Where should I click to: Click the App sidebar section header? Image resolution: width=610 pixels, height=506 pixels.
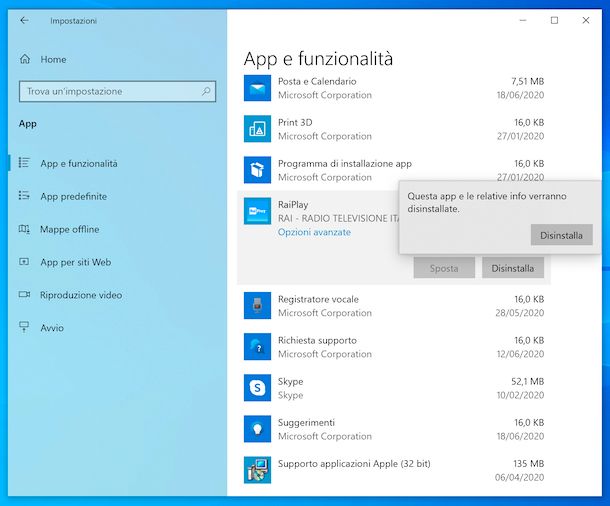pos(28,124)
